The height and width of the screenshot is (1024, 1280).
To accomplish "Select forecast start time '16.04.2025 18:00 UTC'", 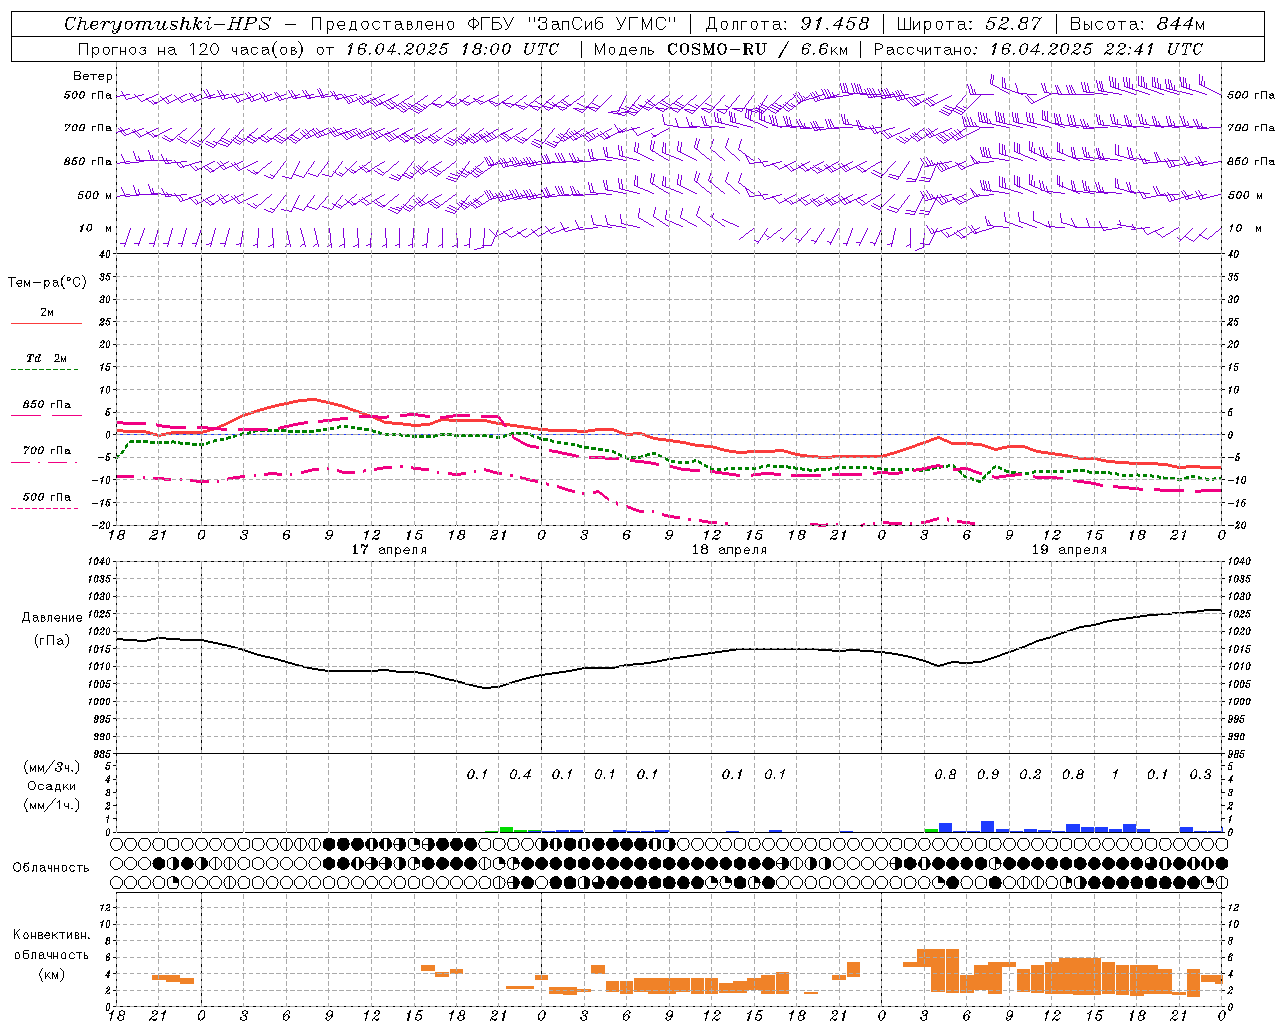I will point(452,49).
